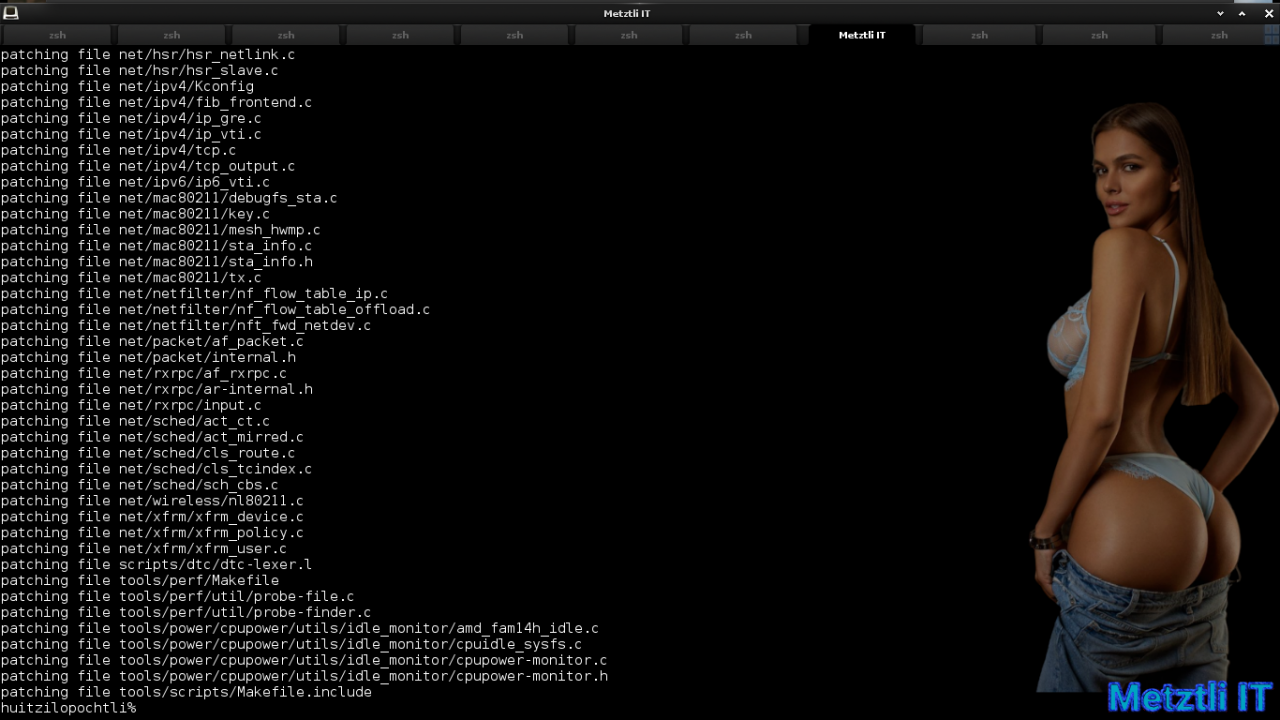This screenshot has height=720, width=1280.
Task: Click the line net/mac80211/debugfs_sta.c
Action: pyautogui.click(x=169, y=198)
